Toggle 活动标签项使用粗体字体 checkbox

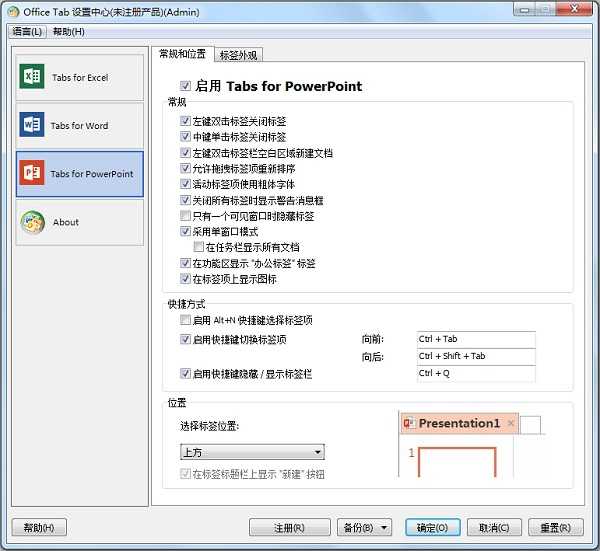(185, 184)
